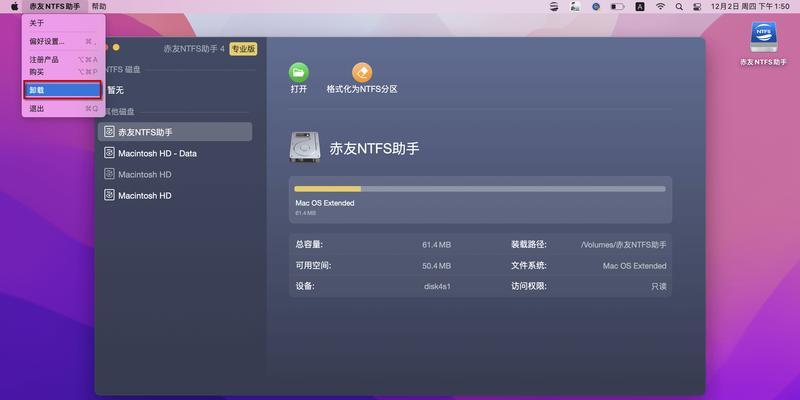Viewport: 800px width, 400px height.
Task: Click the yellow minimize window button
Action: (x=116, y=47)
